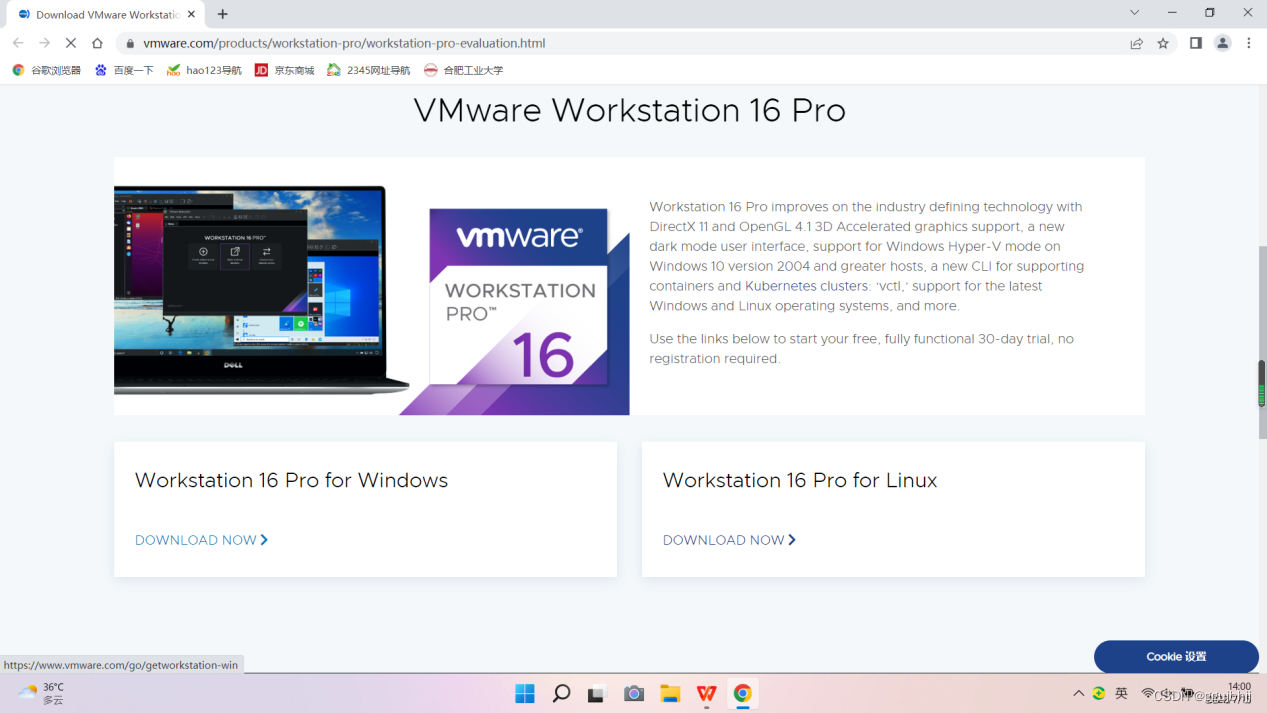This screenshot has height=713, width=1267.
Task: Open the tab search dropdown arrow
Action: 1134,13
